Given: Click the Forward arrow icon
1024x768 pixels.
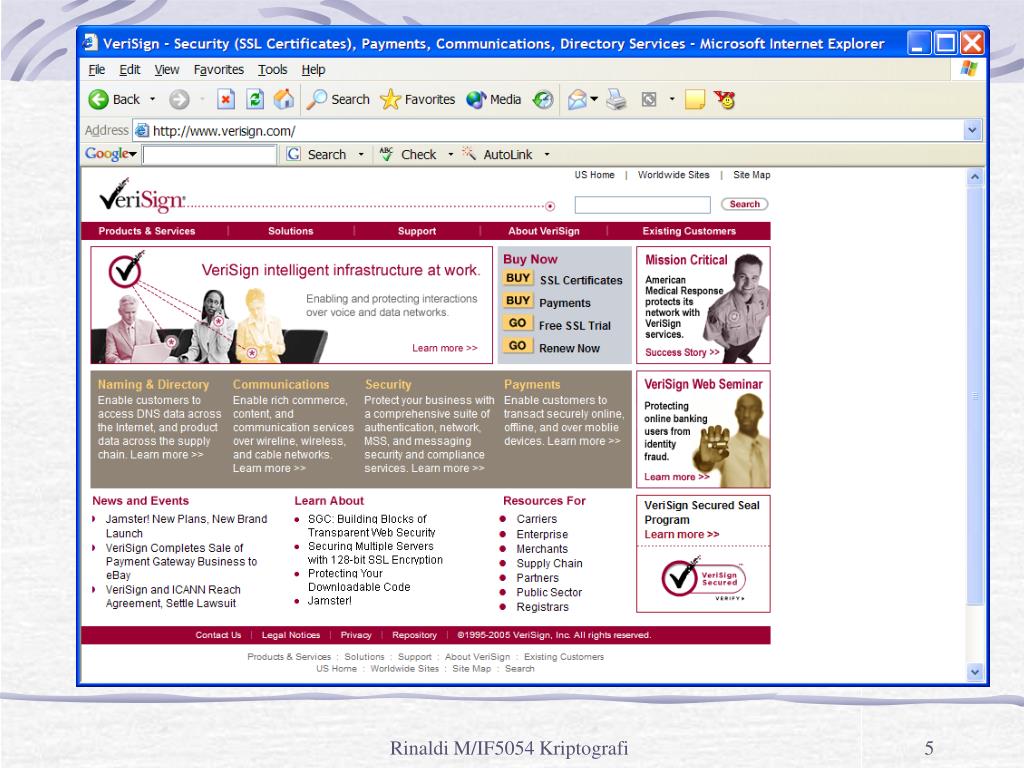Looking at the screenshot, I should coord(179,99).
